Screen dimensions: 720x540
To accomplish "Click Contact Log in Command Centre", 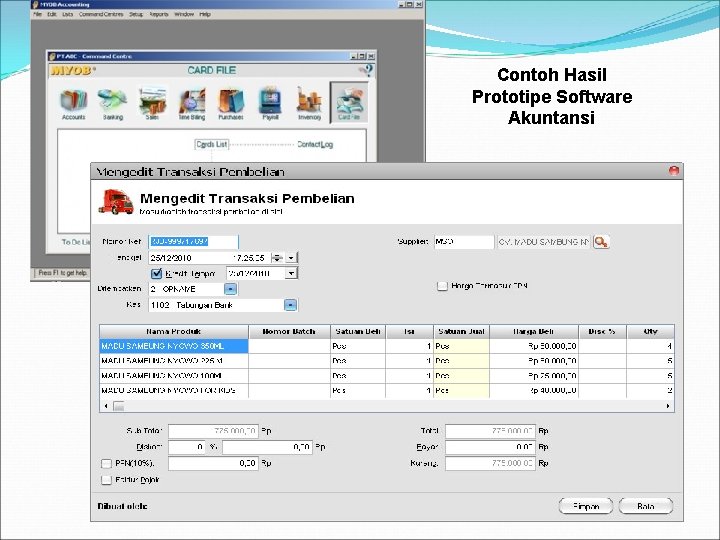I will [315, 144].
